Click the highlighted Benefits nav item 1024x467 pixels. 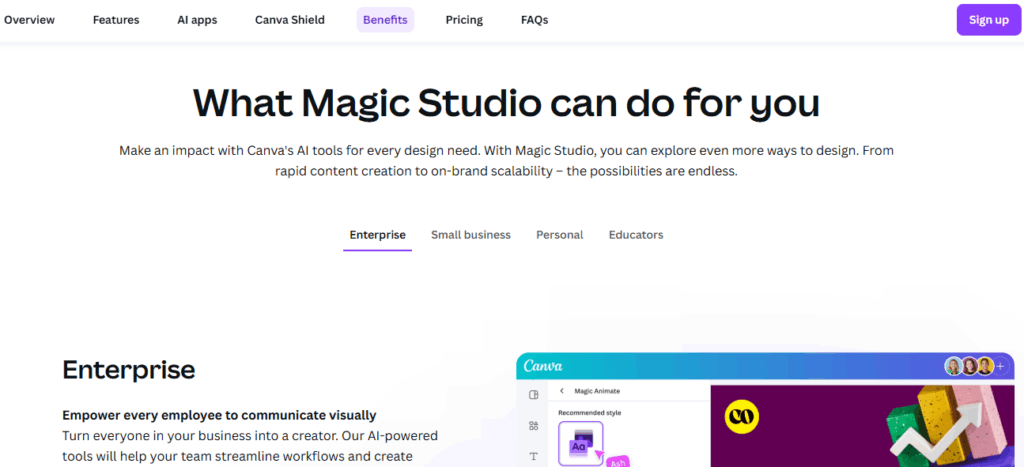click(385, 20)
